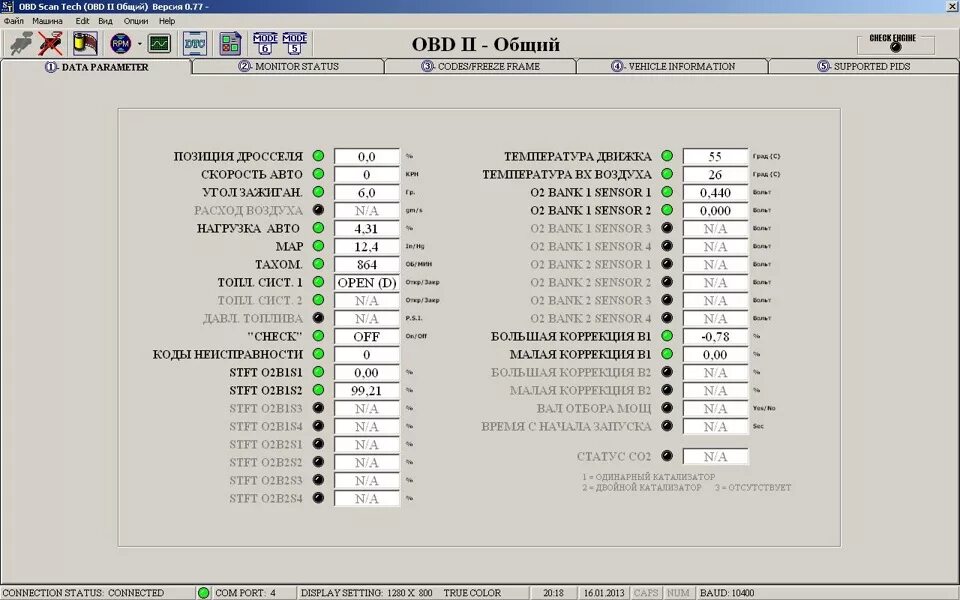Toggle the СКОРОСТЬ АВТО green indicator

click(x=318, y=174)
